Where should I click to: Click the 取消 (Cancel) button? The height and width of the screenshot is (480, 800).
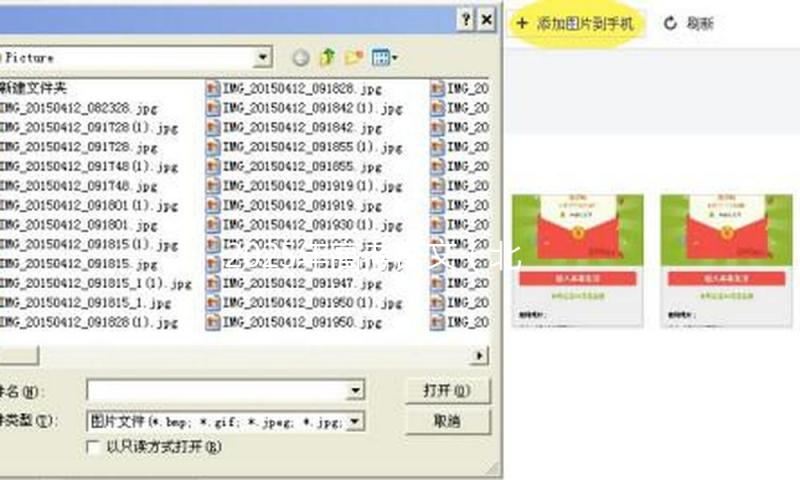447,421
